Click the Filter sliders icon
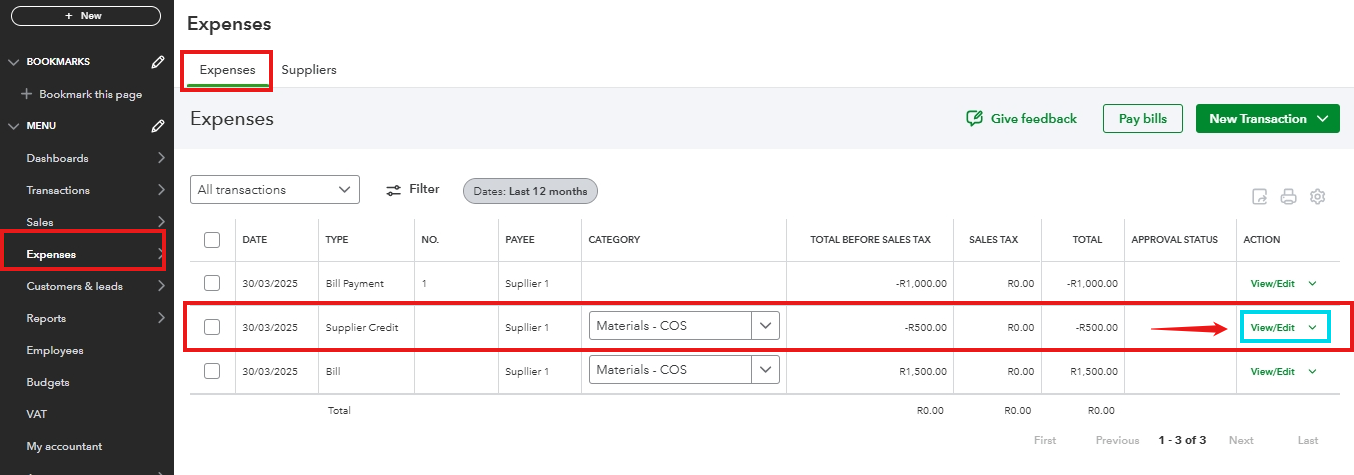 (394, 189)
